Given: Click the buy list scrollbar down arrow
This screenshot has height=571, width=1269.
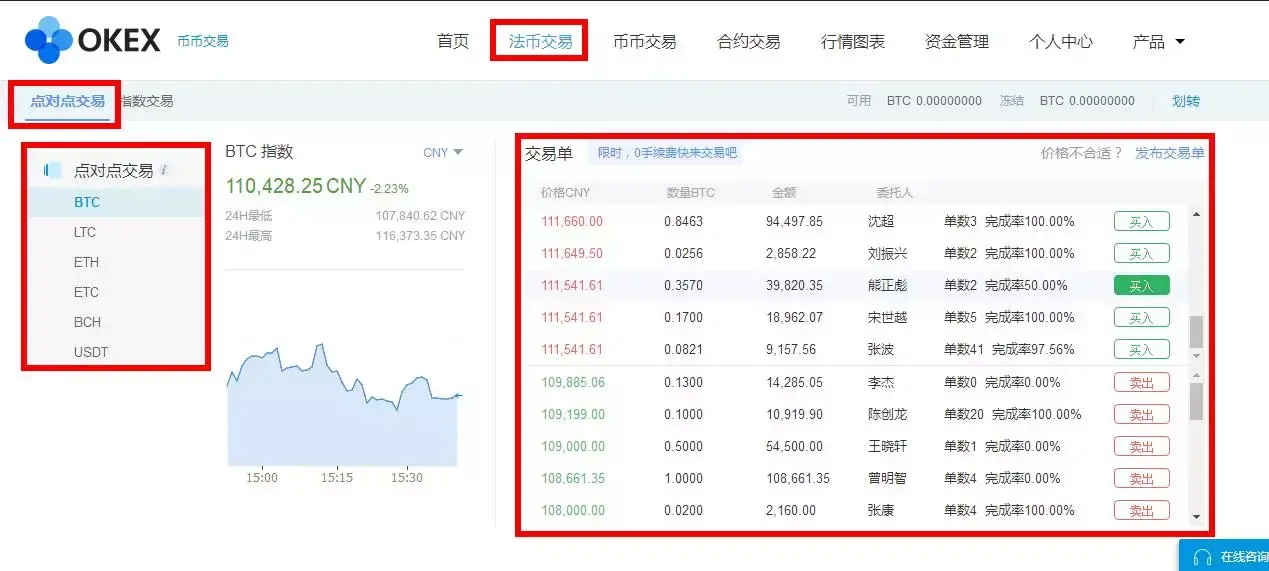Looking at the screenshot, I should click(x=1196, y=356).
